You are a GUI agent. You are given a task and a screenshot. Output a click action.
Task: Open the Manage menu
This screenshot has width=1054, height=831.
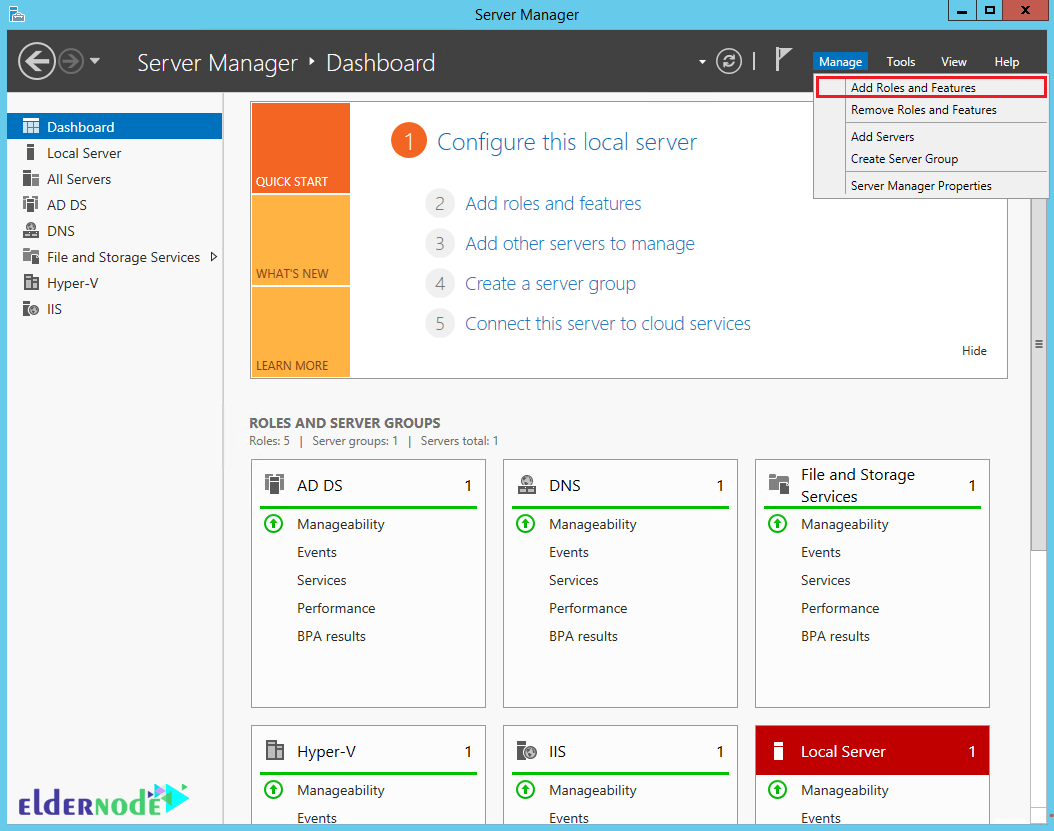pos(840,62)
